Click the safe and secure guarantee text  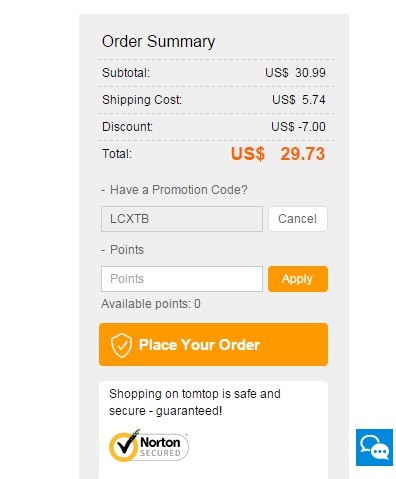coord(195,402)
